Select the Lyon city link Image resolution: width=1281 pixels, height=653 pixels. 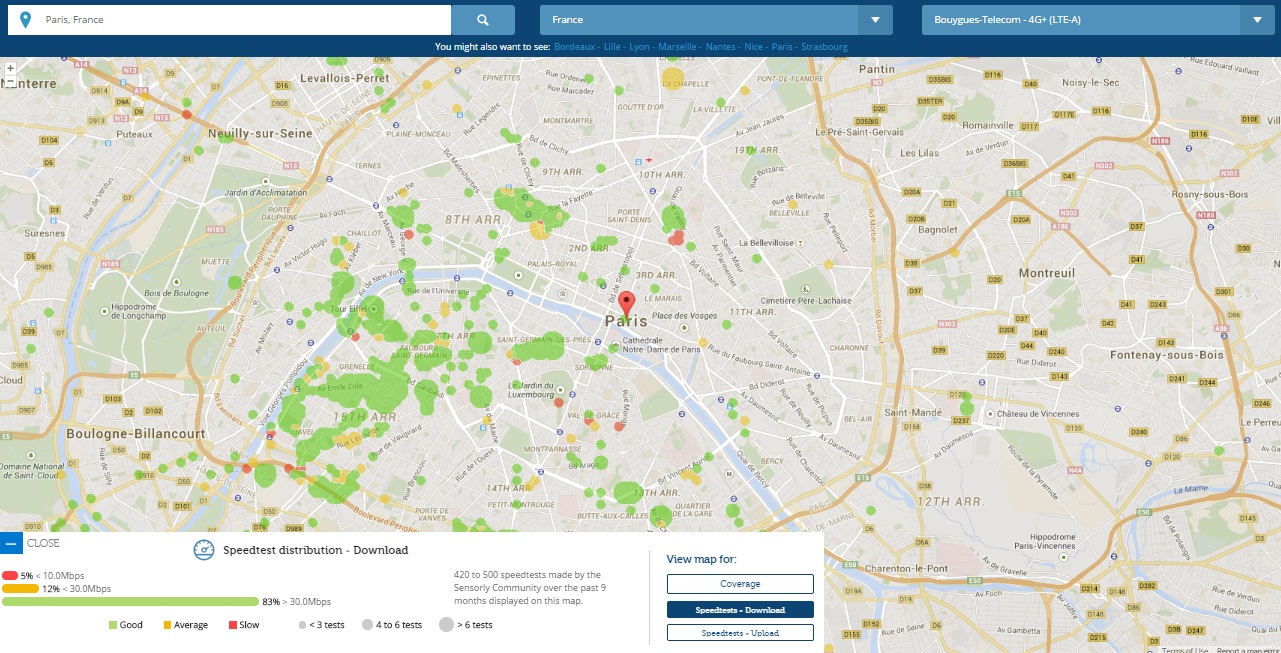point(639,47)
